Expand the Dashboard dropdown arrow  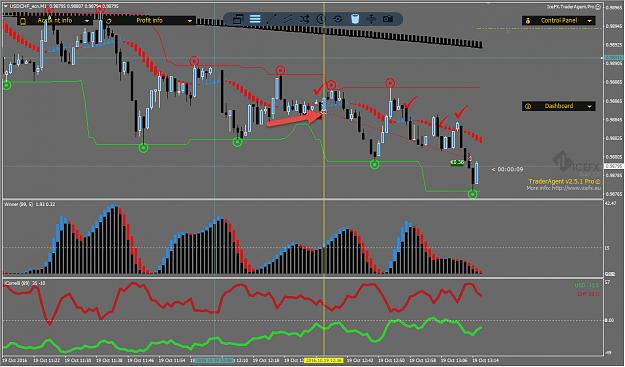coord(590,106)
